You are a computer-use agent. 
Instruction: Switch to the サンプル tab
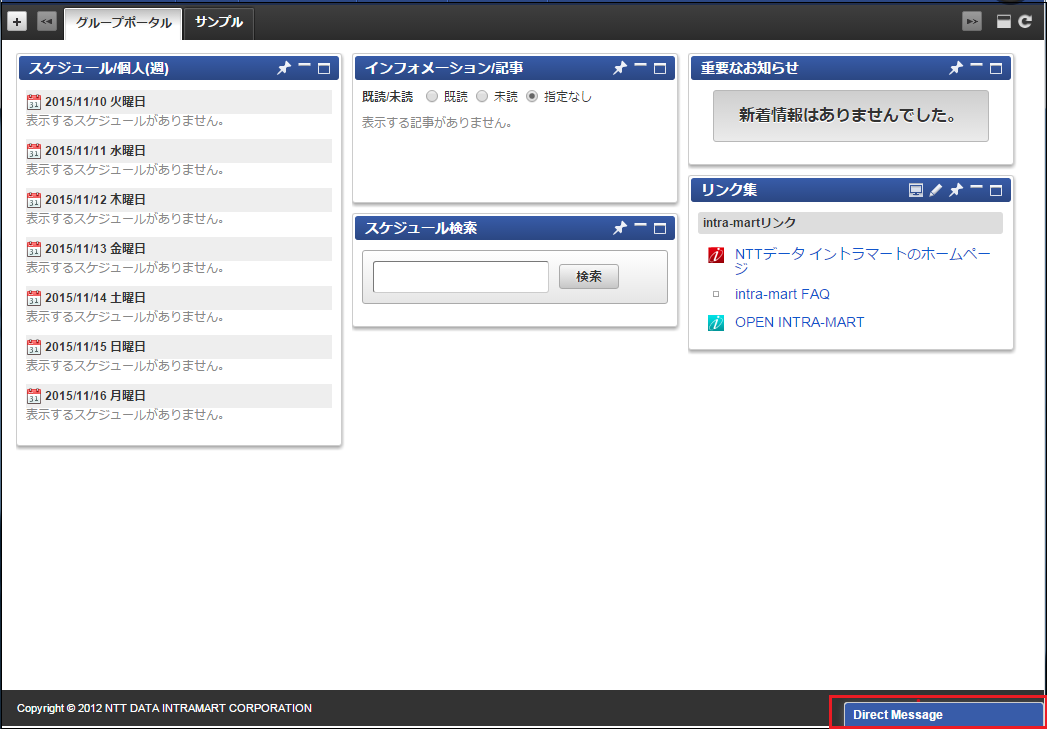tap(218, 22)
